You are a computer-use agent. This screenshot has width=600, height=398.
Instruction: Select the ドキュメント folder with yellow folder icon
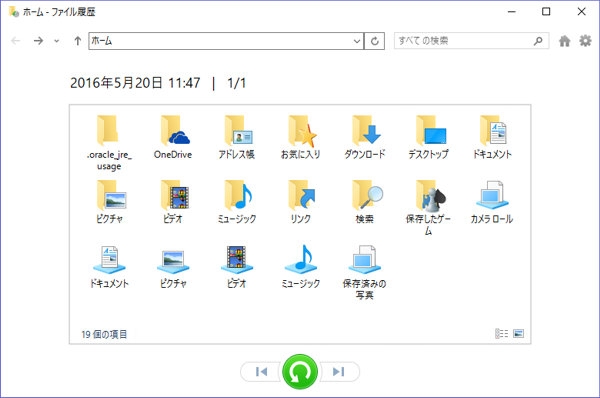pyautogui.click(x=492, y=137)
